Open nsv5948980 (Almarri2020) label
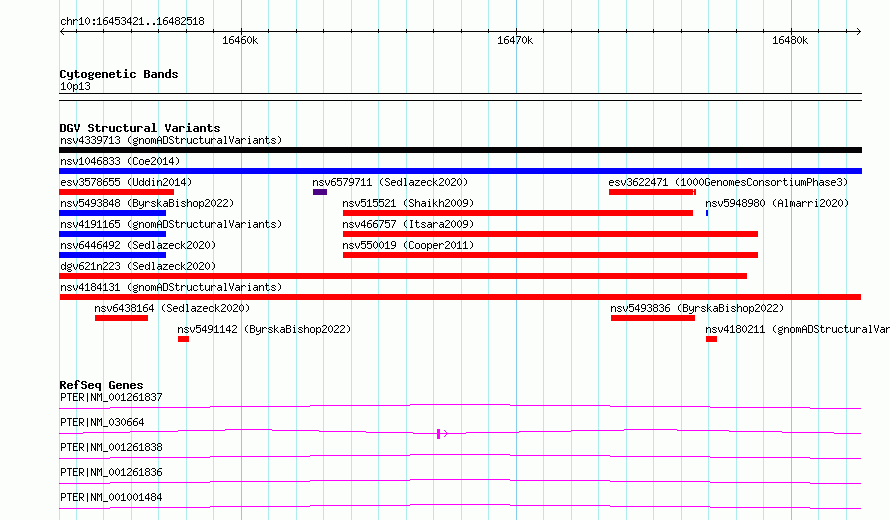 777,203
